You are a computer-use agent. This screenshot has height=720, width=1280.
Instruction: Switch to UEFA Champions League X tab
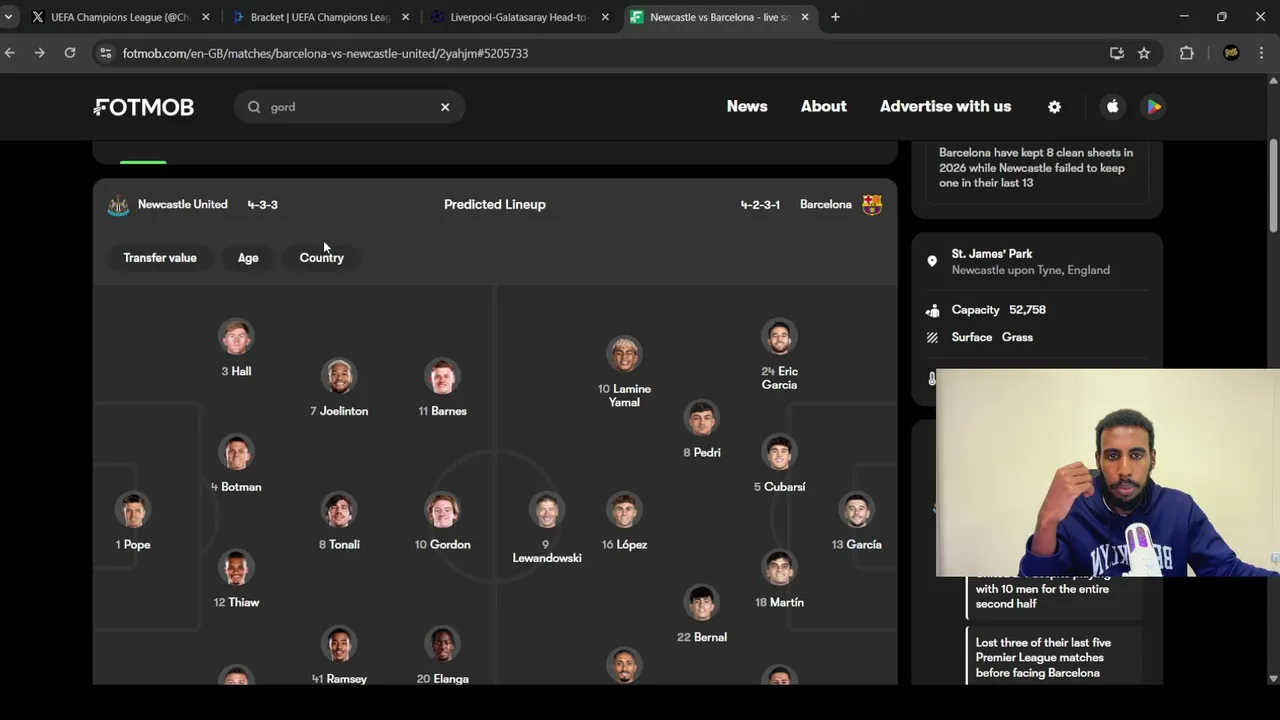point(122,17)
